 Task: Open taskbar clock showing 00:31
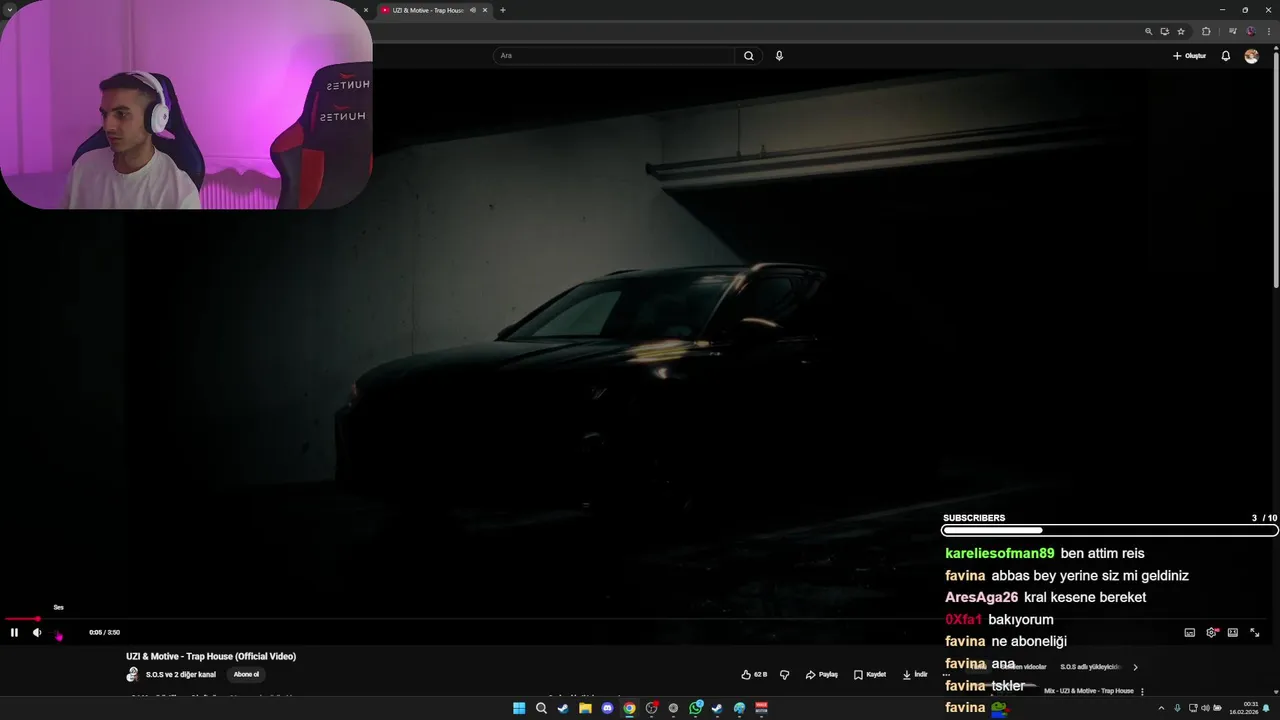(x=1244, y=708)
